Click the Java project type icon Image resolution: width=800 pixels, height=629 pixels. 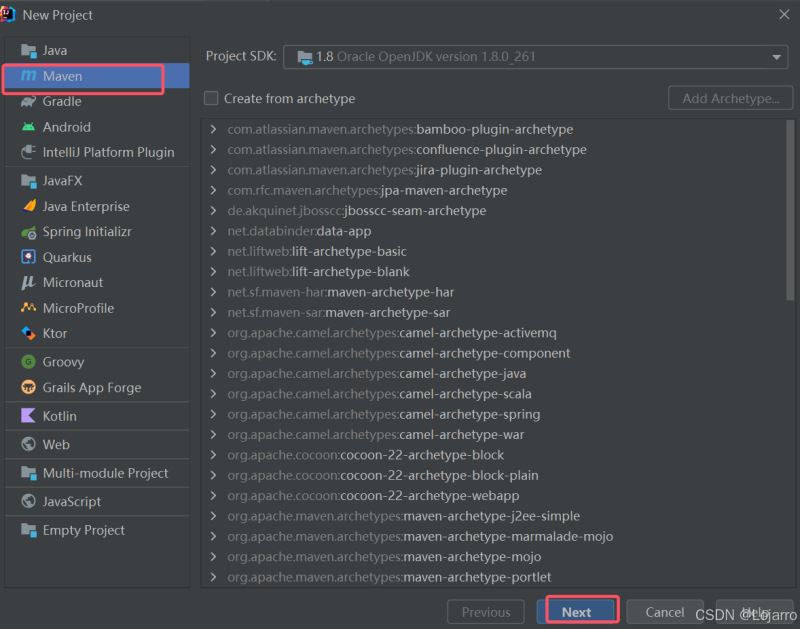pos(29,51)
